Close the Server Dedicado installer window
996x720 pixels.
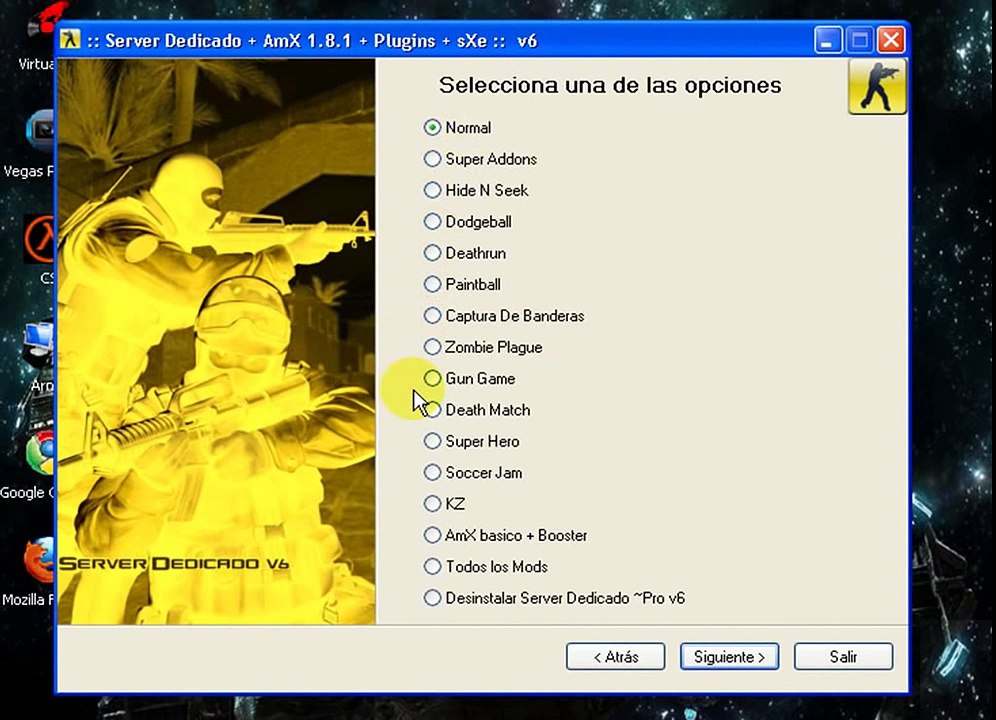tap(891, 41)
